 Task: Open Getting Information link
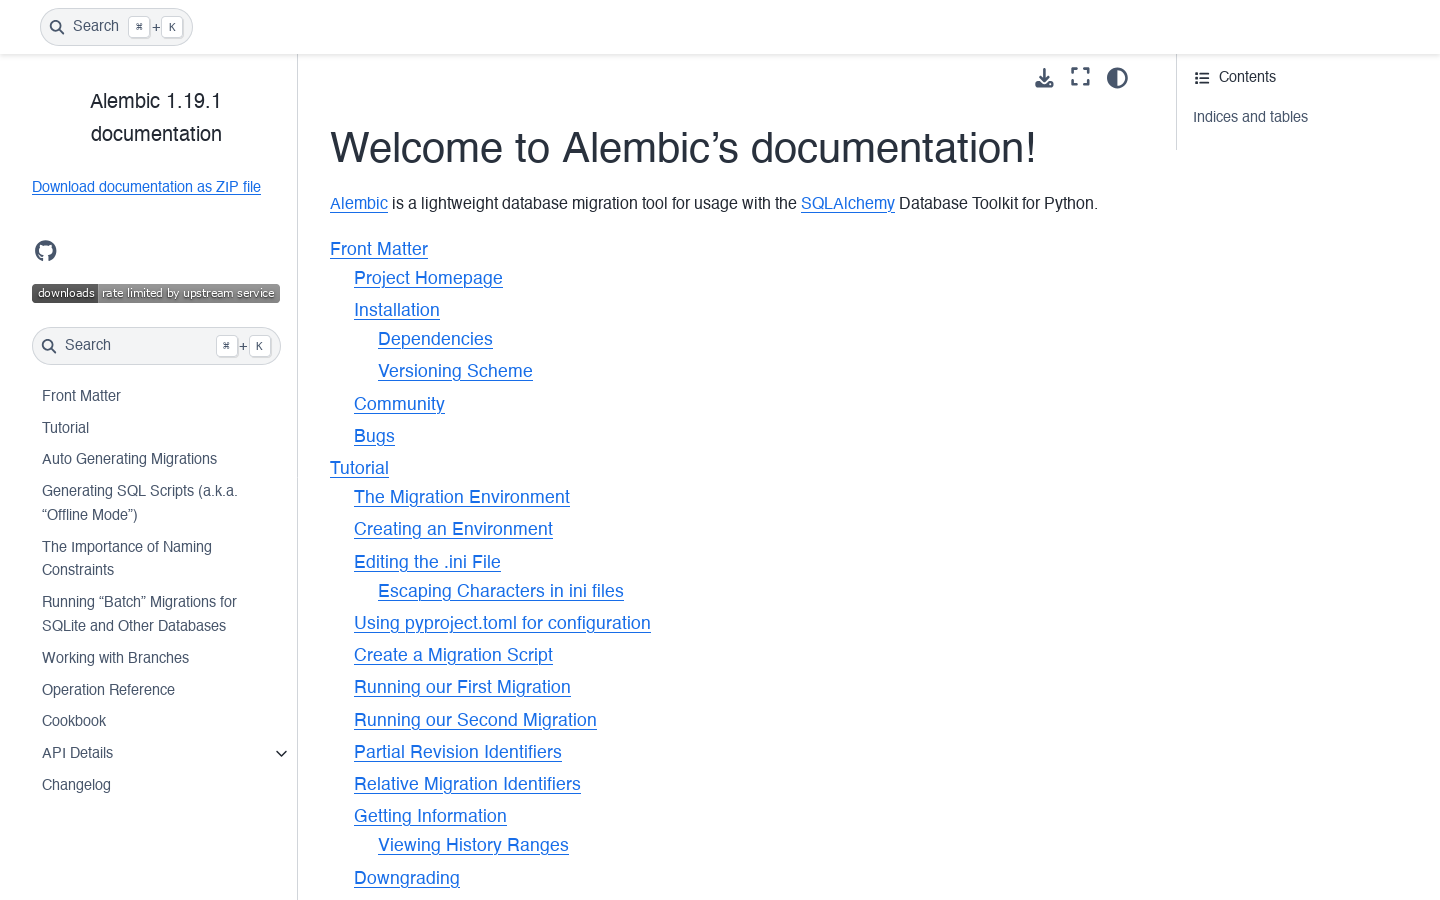click(430, 816)
